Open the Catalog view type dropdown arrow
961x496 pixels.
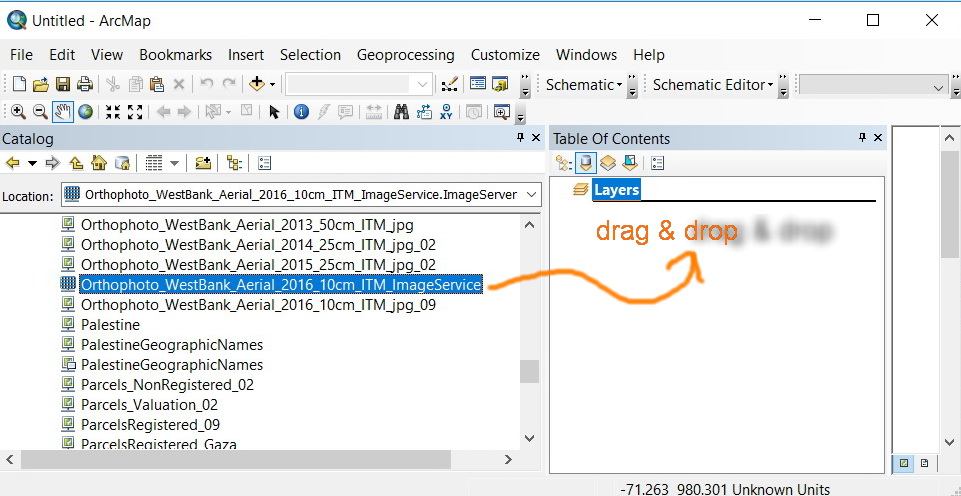174,163
